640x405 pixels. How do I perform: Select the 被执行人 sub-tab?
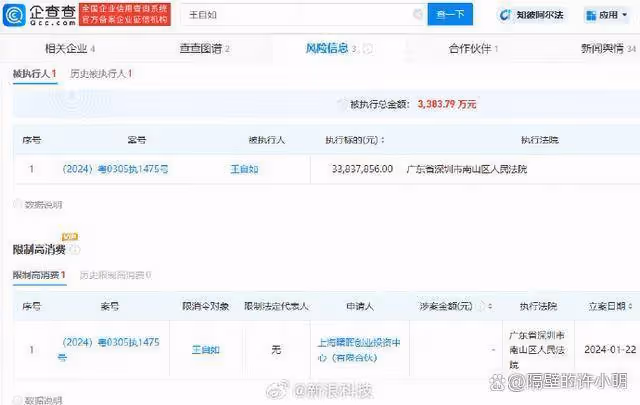tap(35, 74)
